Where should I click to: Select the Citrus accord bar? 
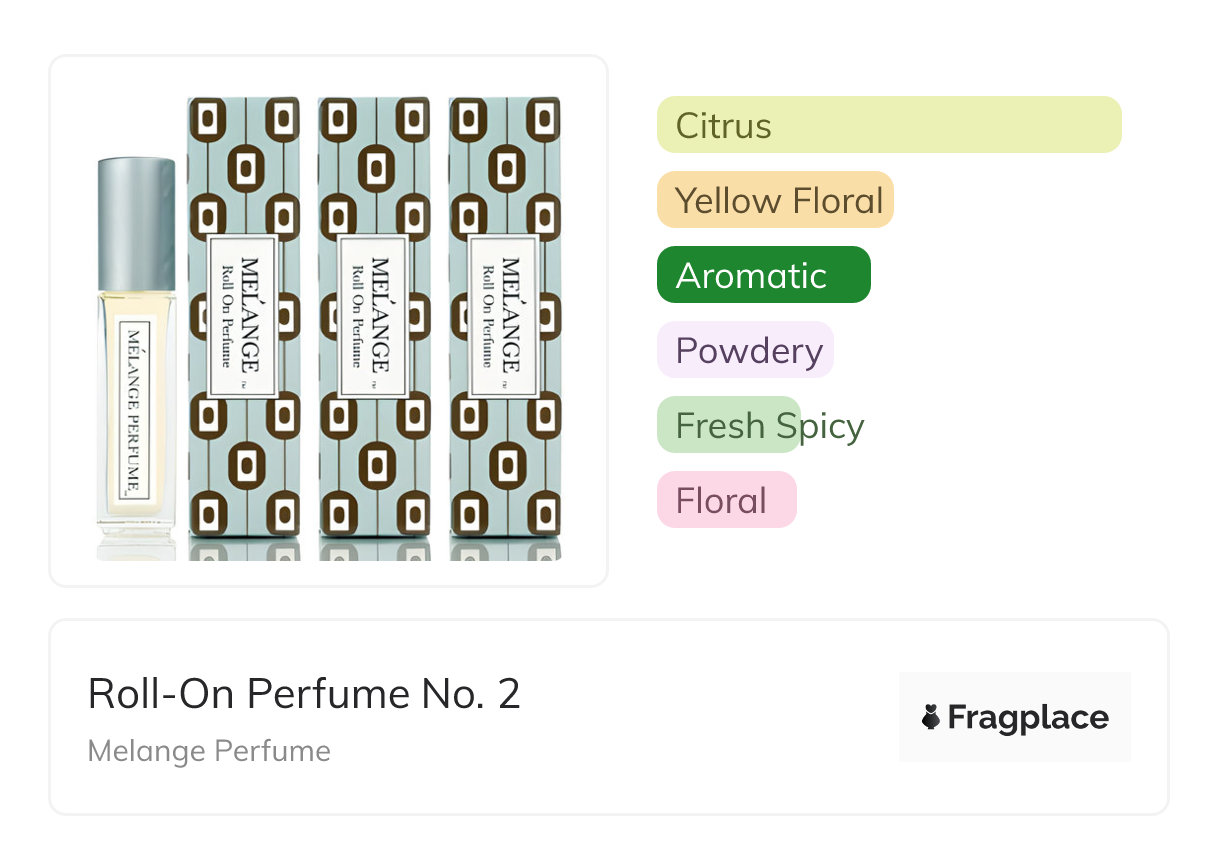(x=889, y=125)
